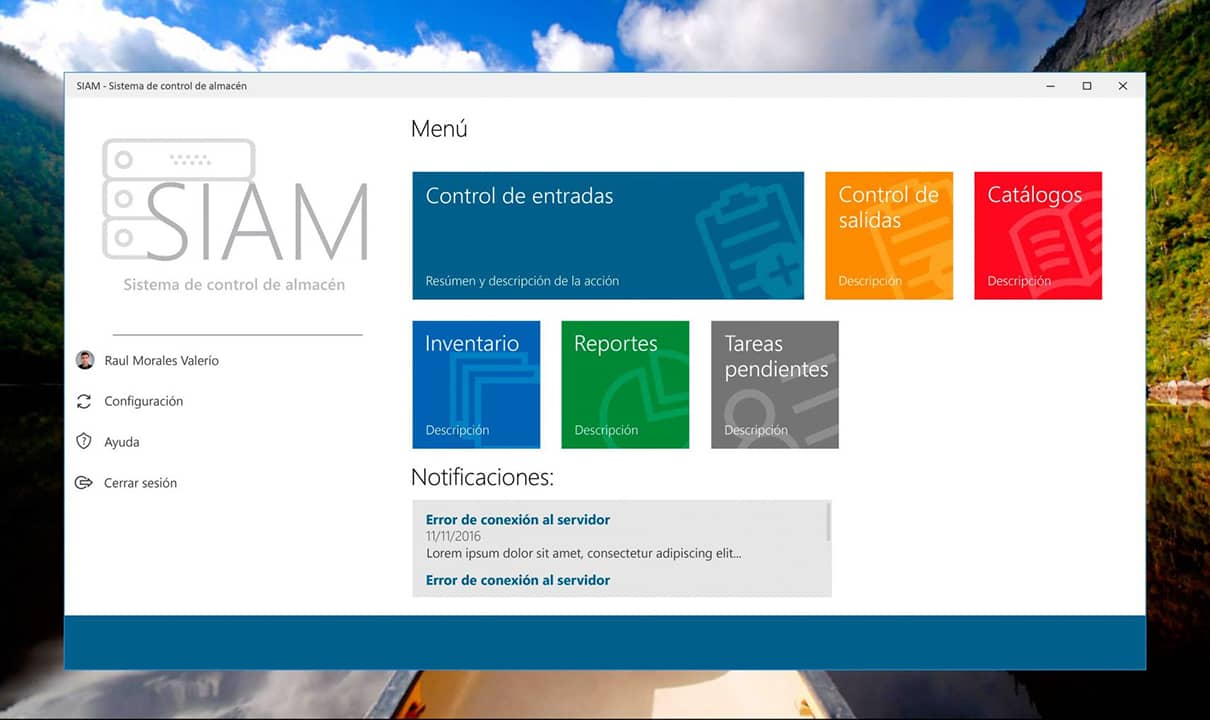The width and height of the screenshot is (1210, 720).
Task: Click the Descripción text on Catálogos tile
Action: tap(1019, 281)
